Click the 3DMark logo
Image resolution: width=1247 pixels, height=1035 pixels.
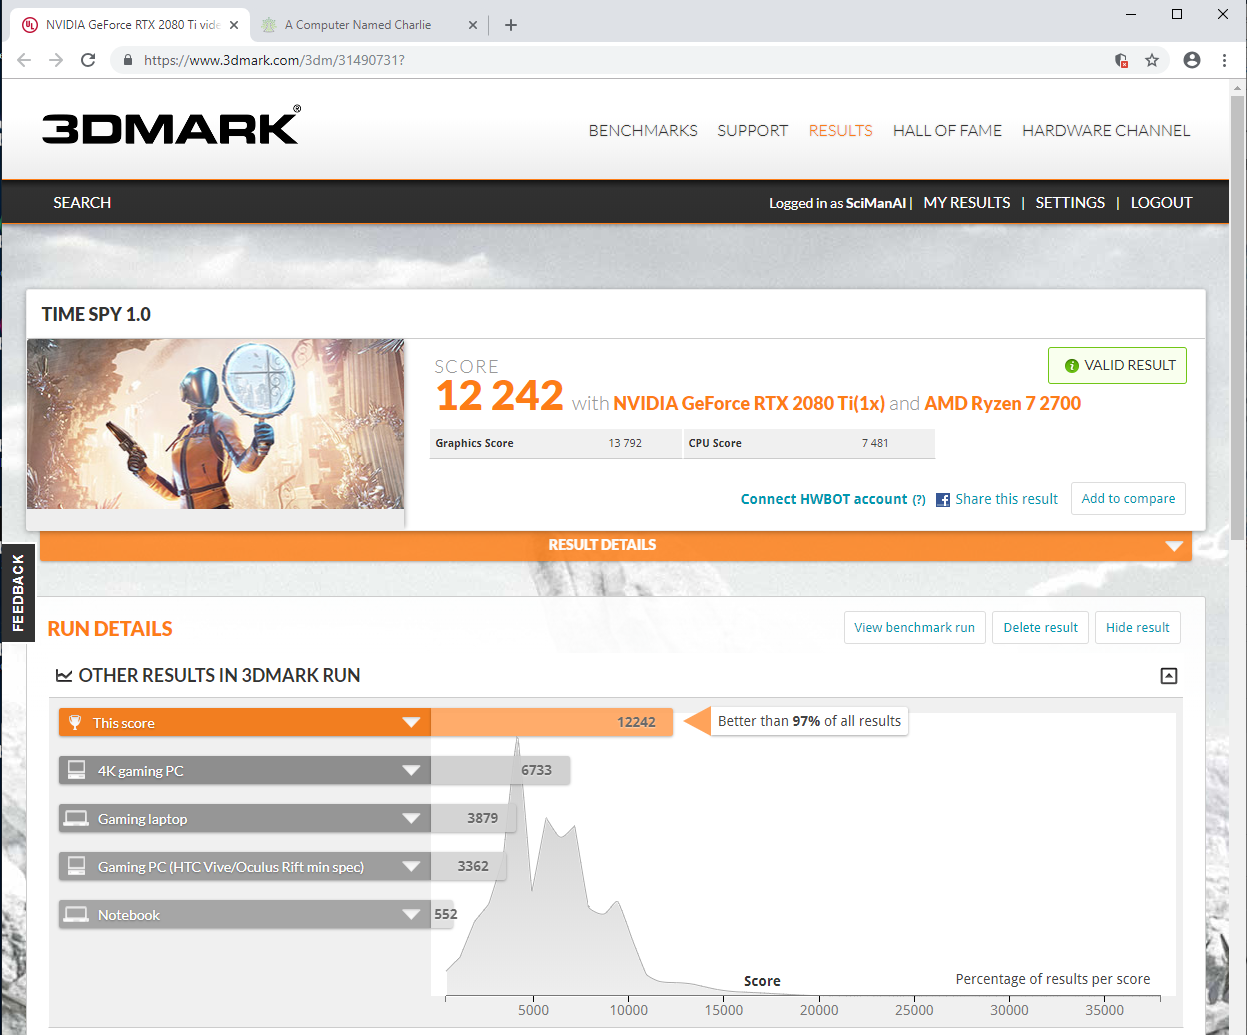170,127
